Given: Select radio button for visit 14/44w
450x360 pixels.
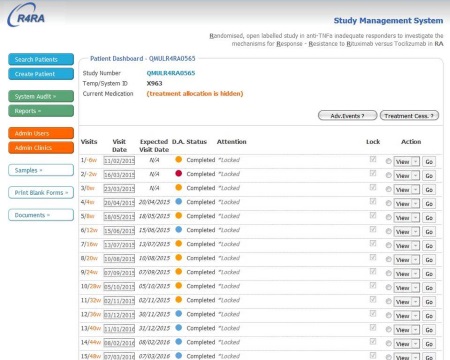Looking at the screenshot, I should point(388,343).
